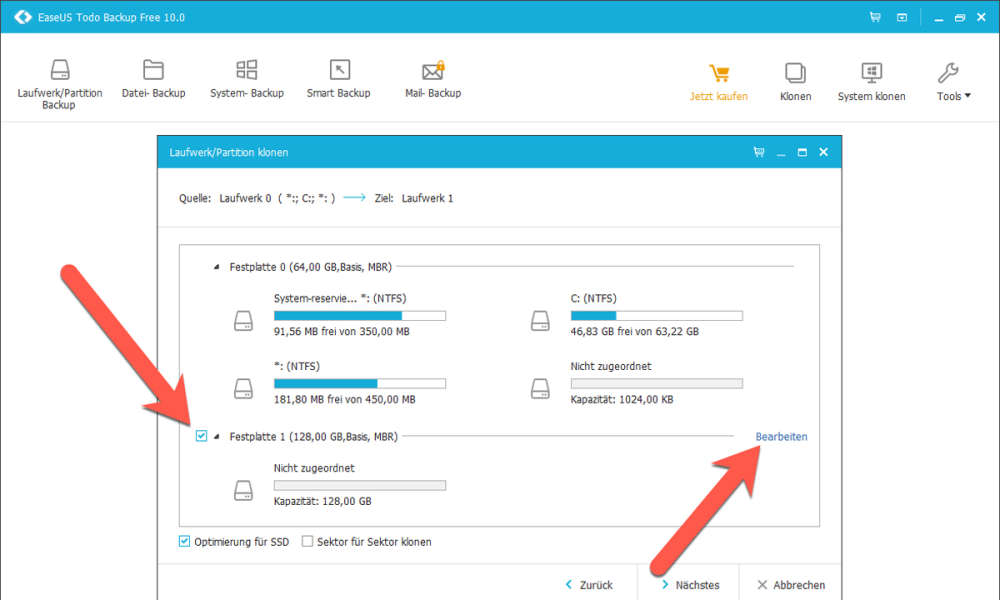Open Datei-Backup tool
Image resolution: width=1000 pixels, height=600 pixels.
tap(153, 79)
